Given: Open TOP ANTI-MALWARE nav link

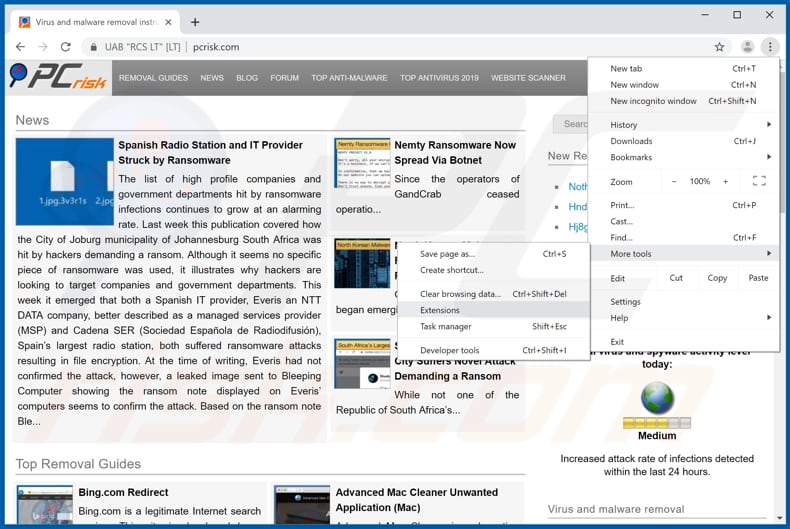Looking at the screenshot, I should click(x=349, y=78).
